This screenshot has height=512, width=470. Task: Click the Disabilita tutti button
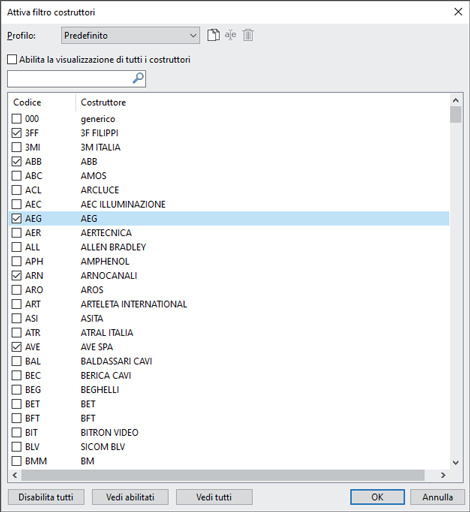point(46,497)
